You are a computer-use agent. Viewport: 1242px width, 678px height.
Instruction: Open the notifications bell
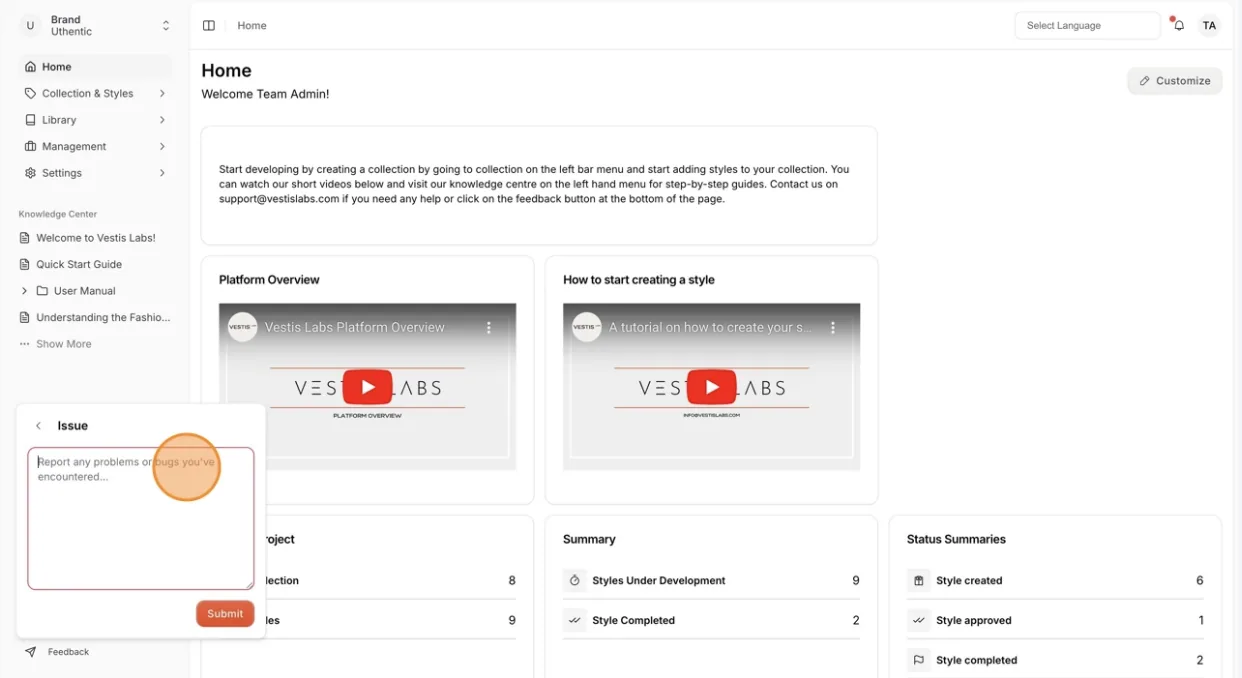point(1179,26)
